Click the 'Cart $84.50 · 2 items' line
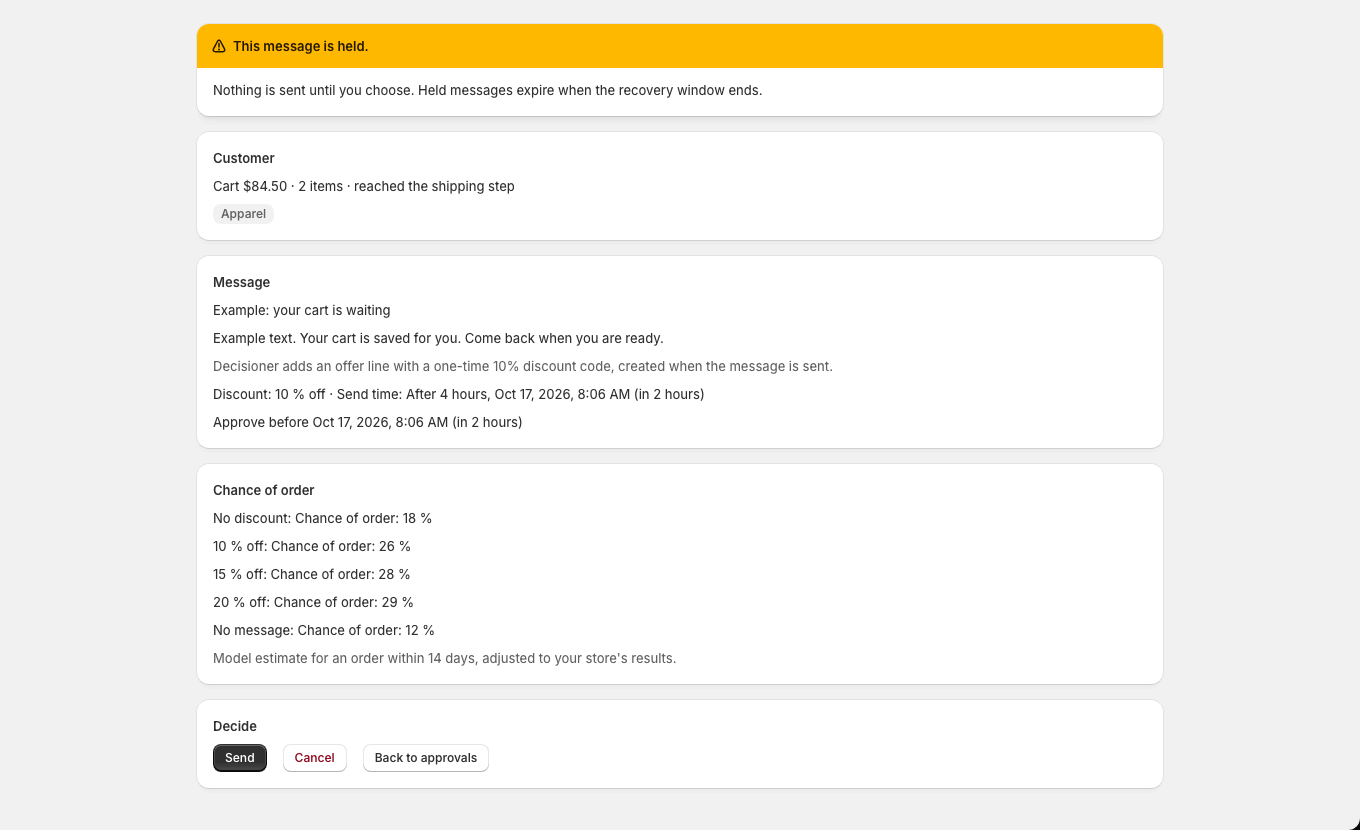Screen dimensions: 1360x830 tap(364, 186)
